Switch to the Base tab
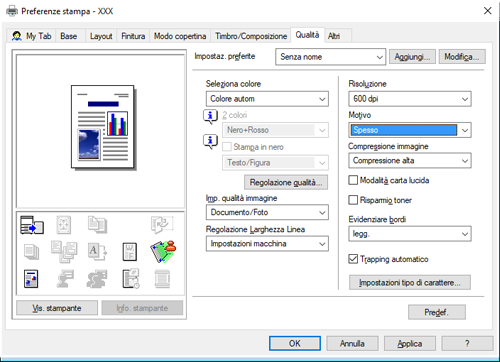This screenshot has width=500, height=362. [x=69, y=36]
